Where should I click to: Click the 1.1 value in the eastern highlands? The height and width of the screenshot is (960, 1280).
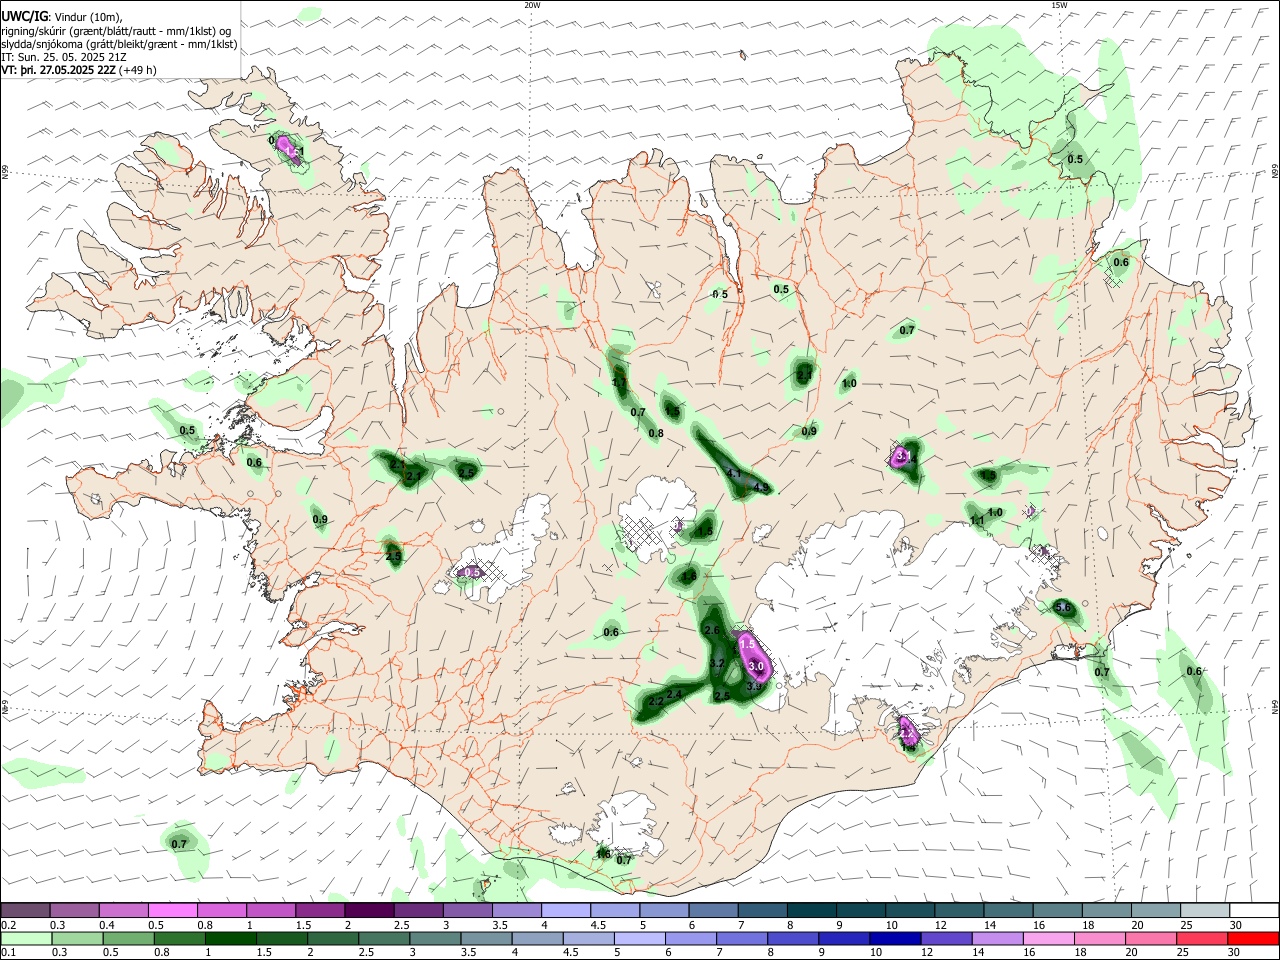click(x=977, y=520)
